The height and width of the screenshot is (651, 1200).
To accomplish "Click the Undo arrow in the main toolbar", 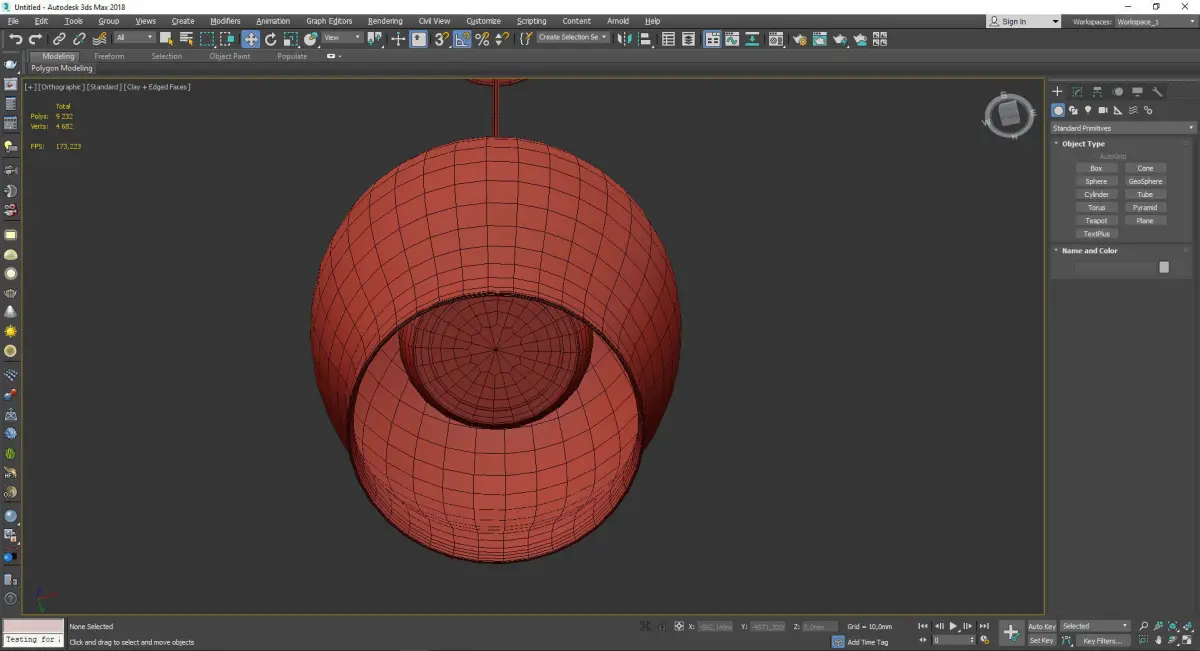I will coord(15,39).
